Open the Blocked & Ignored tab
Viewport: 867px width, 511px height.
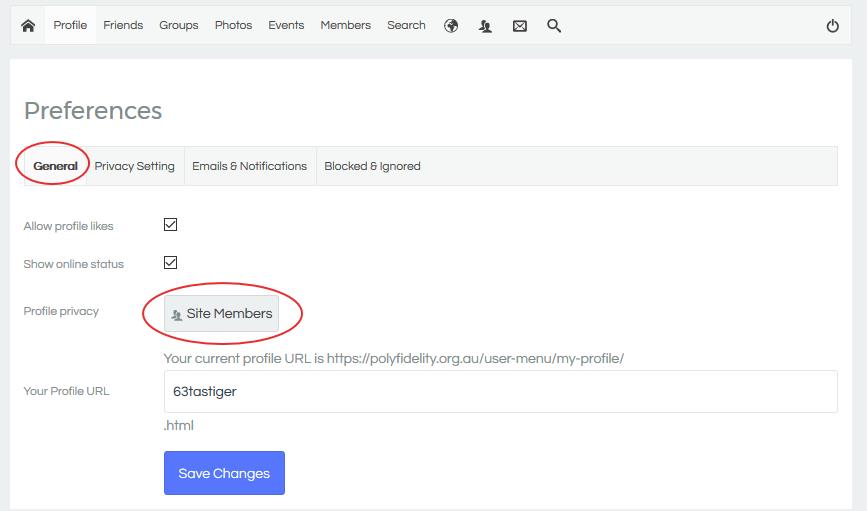tap(372, 166)
